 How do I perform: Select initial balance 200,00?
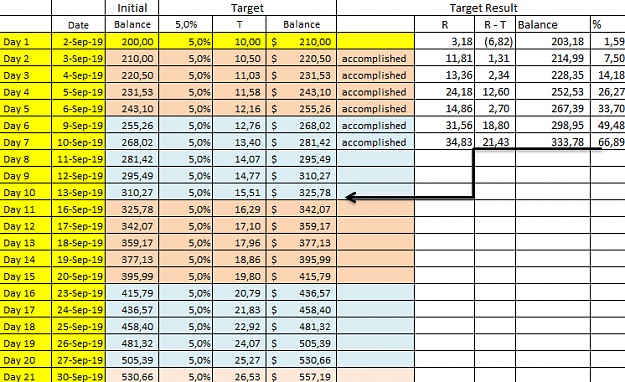[x=132, y=41]
